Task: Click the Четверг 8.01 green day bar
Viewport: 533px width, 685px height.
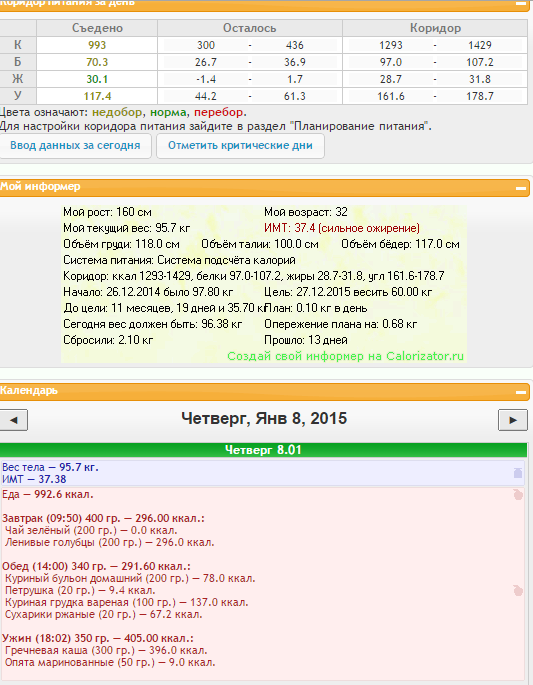Action: tap(263, 450)
